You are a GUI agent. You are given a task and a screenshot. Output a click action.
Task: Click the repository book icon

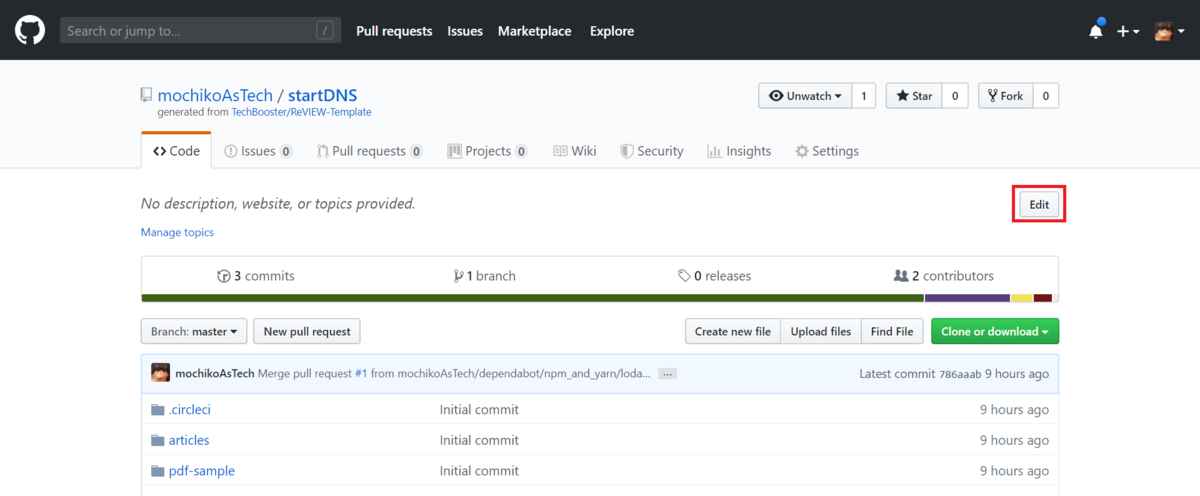click(x=147, y=96)
